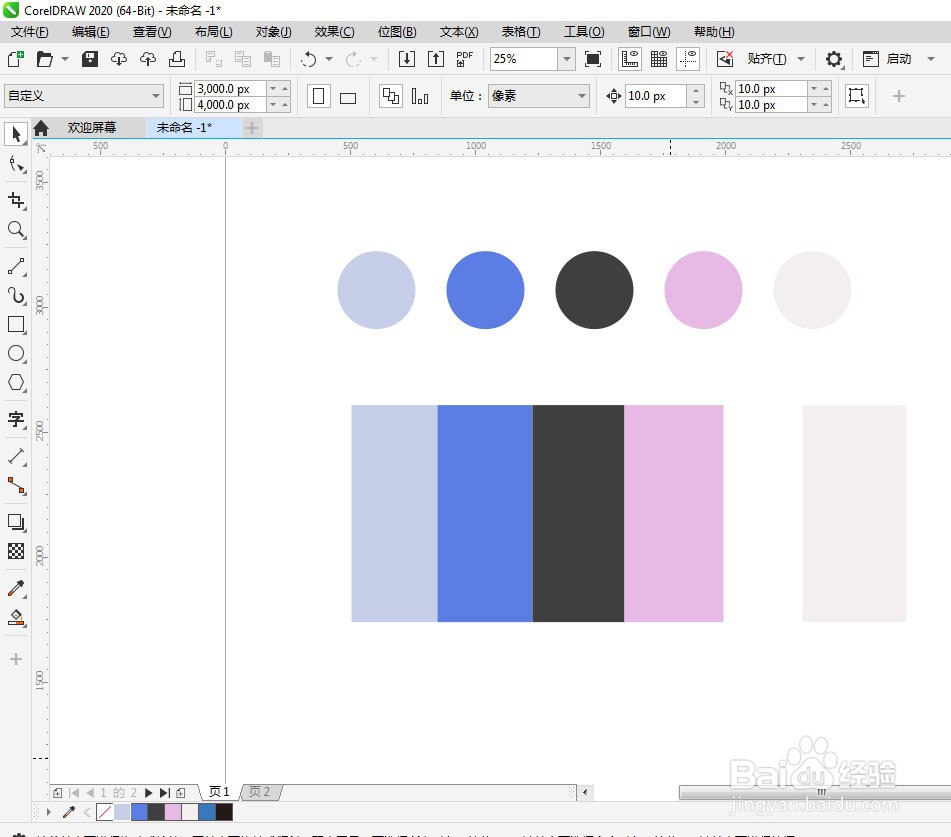951x837 pixels.
Task: Toggle Show grid
Action: coord(659,59)
